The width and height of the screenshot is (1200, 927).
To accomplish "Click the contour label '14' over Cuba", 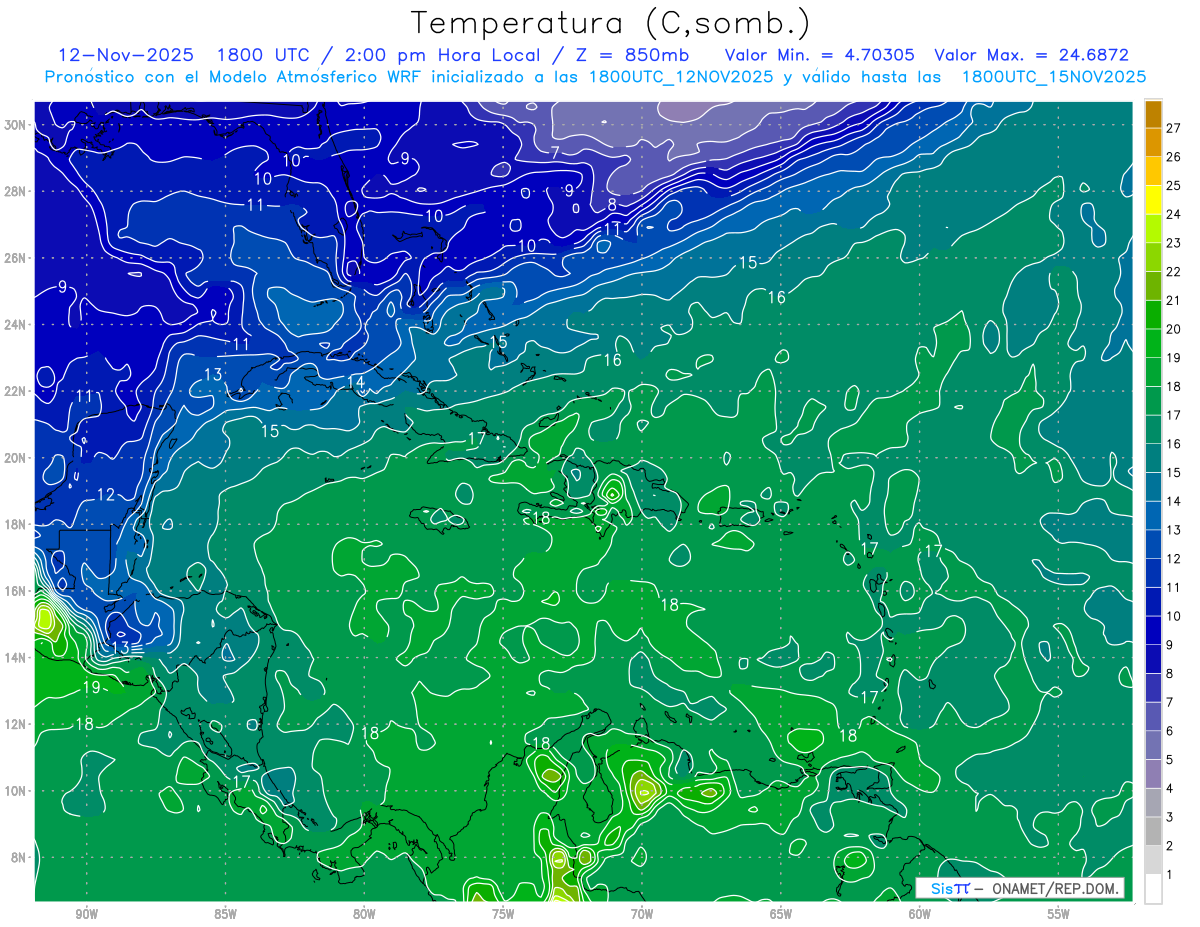I will click(x=356, y=383).
